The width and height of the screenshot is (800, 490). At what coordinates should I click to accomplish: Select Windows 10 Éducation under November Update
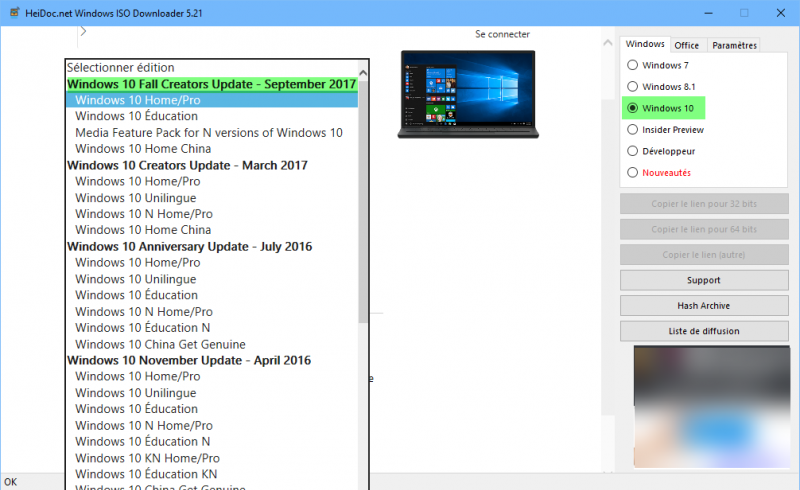tap(212, 409)
